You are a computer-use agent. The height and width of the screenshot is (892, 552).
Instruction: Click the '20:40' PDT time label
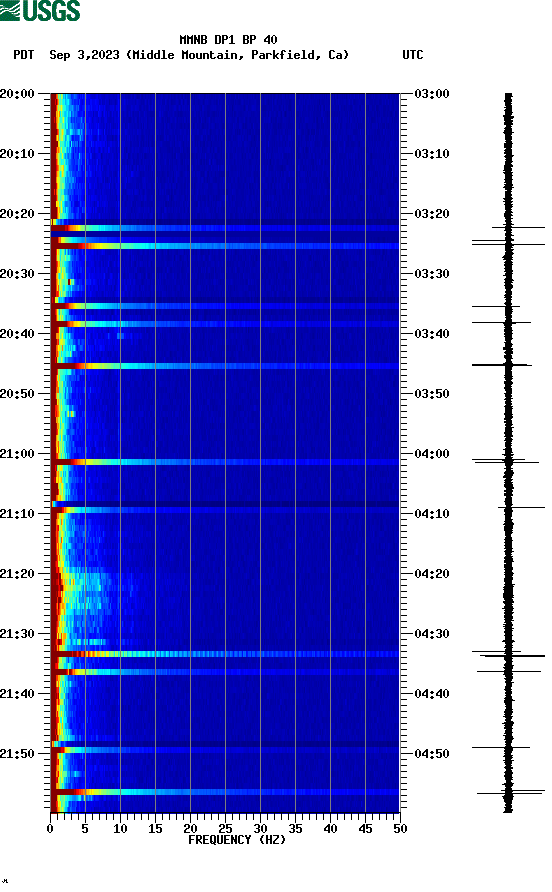coord(17,334)
